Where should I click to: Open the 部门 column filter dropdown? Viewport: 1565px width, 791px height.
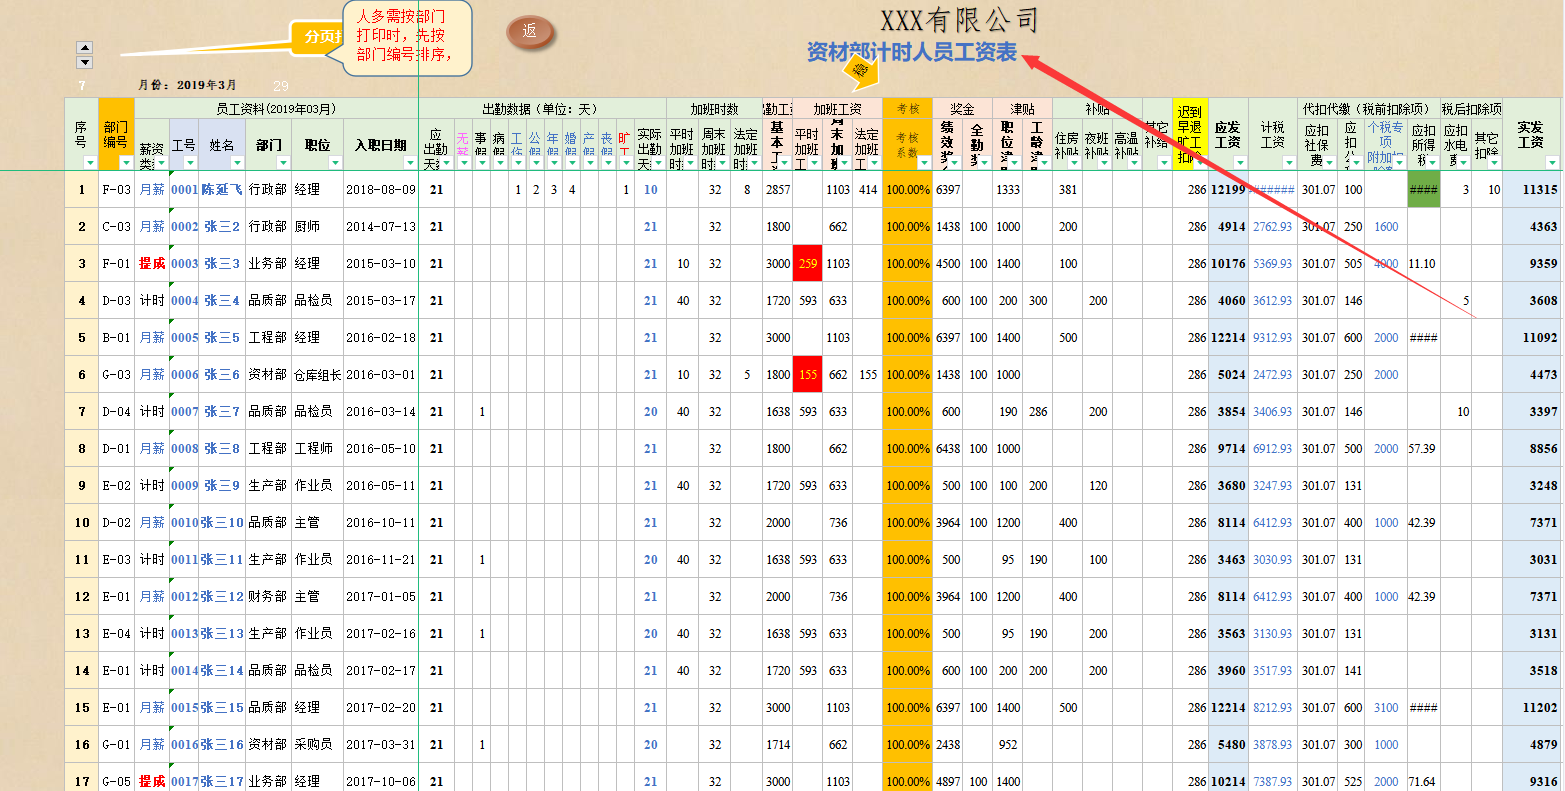coord(284,163)
